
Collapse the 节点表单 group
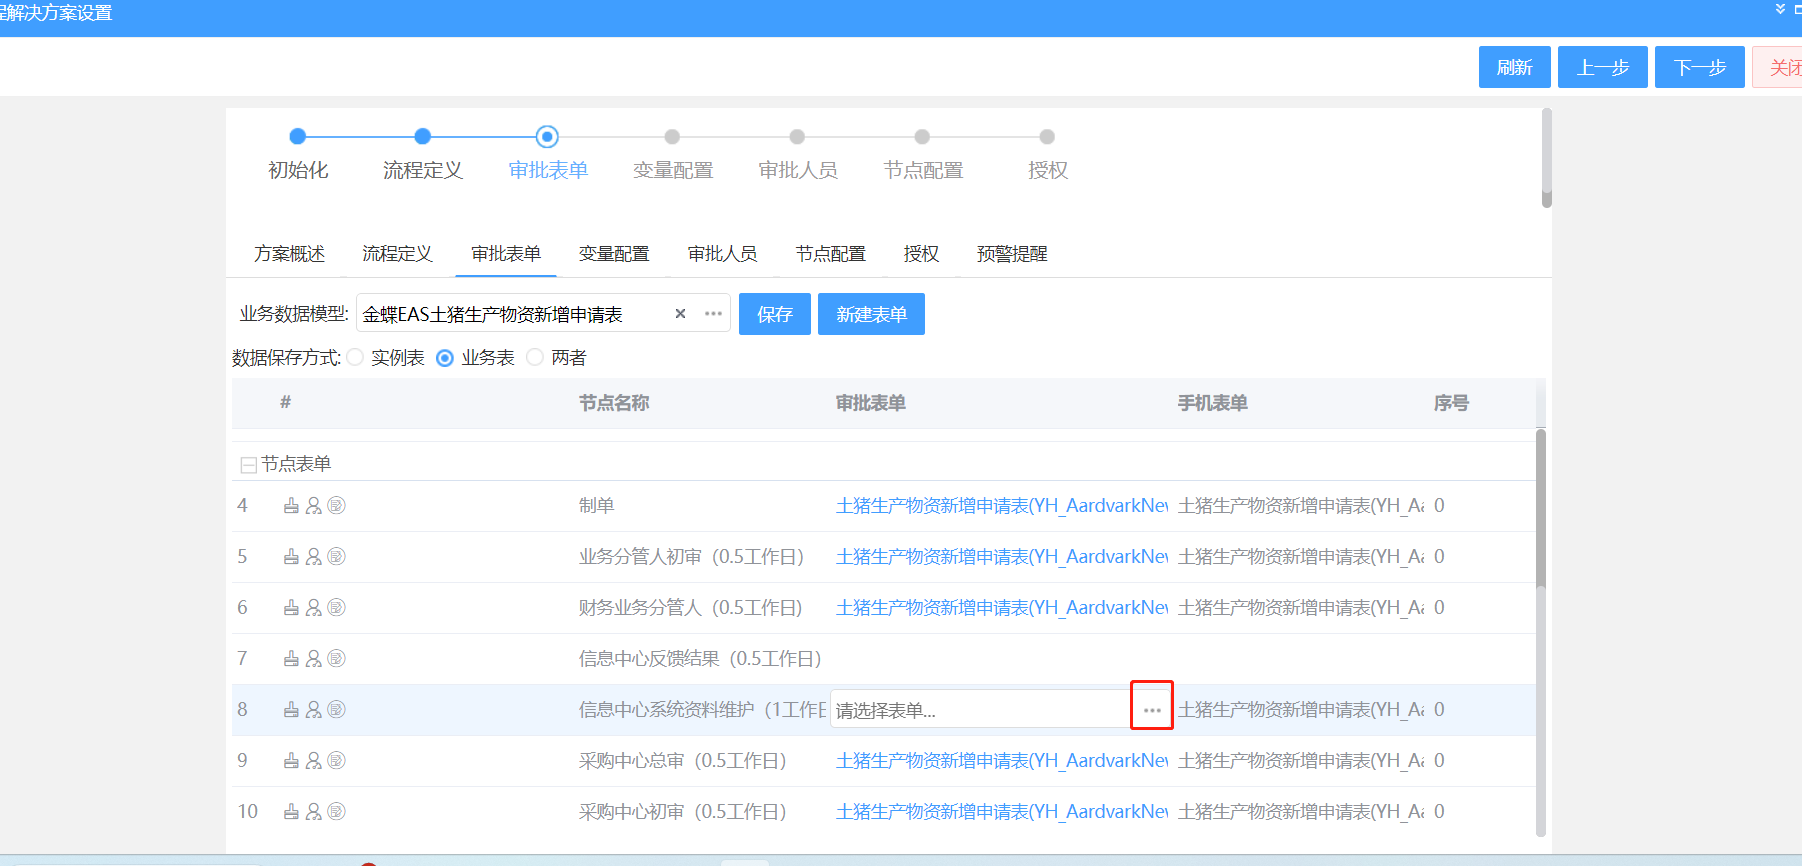pos(248,465)
